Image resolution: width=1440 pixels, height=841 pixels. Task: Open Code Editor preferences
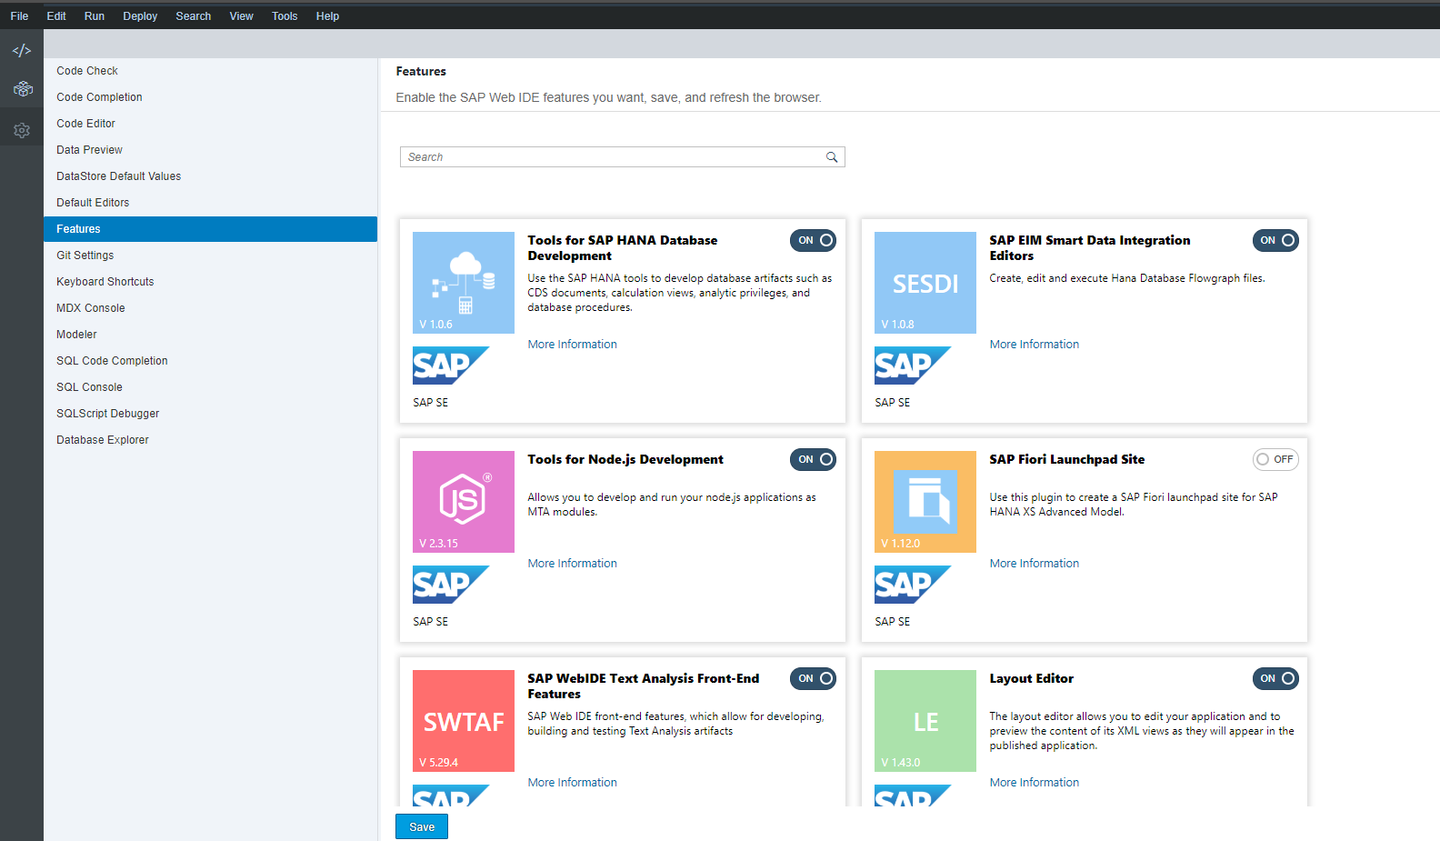210,123
